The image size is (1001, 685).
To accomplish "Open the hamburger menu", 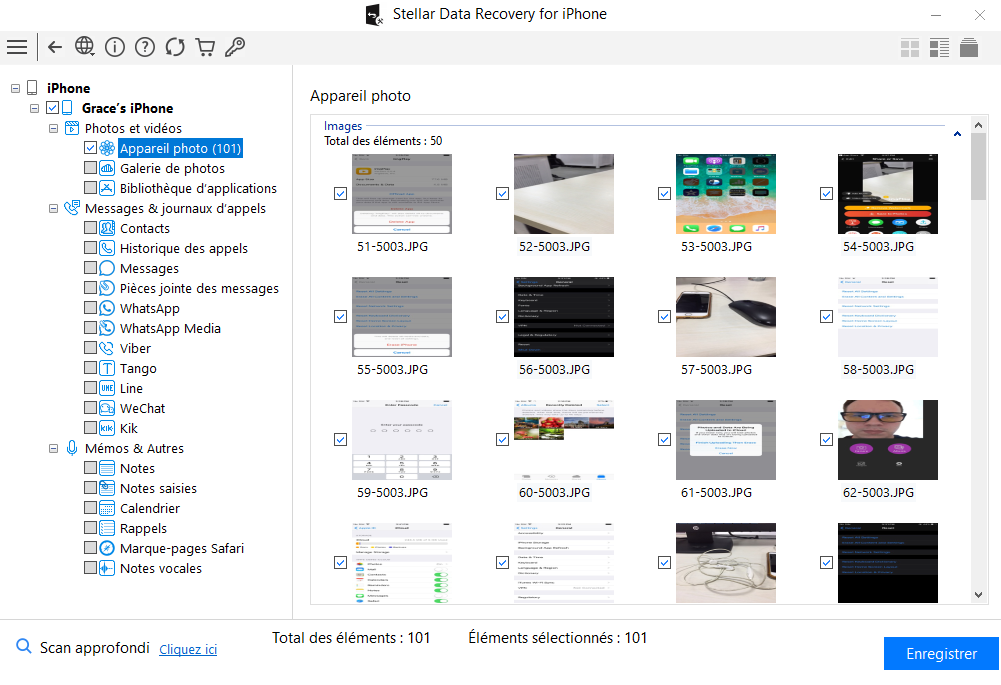I will point(17,47).
